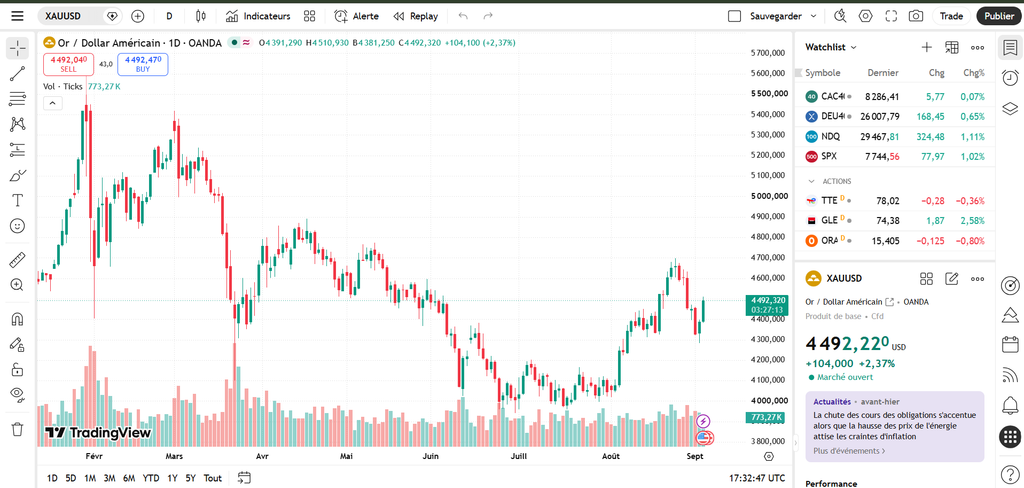1024x488 pixels.
Task: Click the BUY 4 492,47 button
Action: [x=142, y=64]
